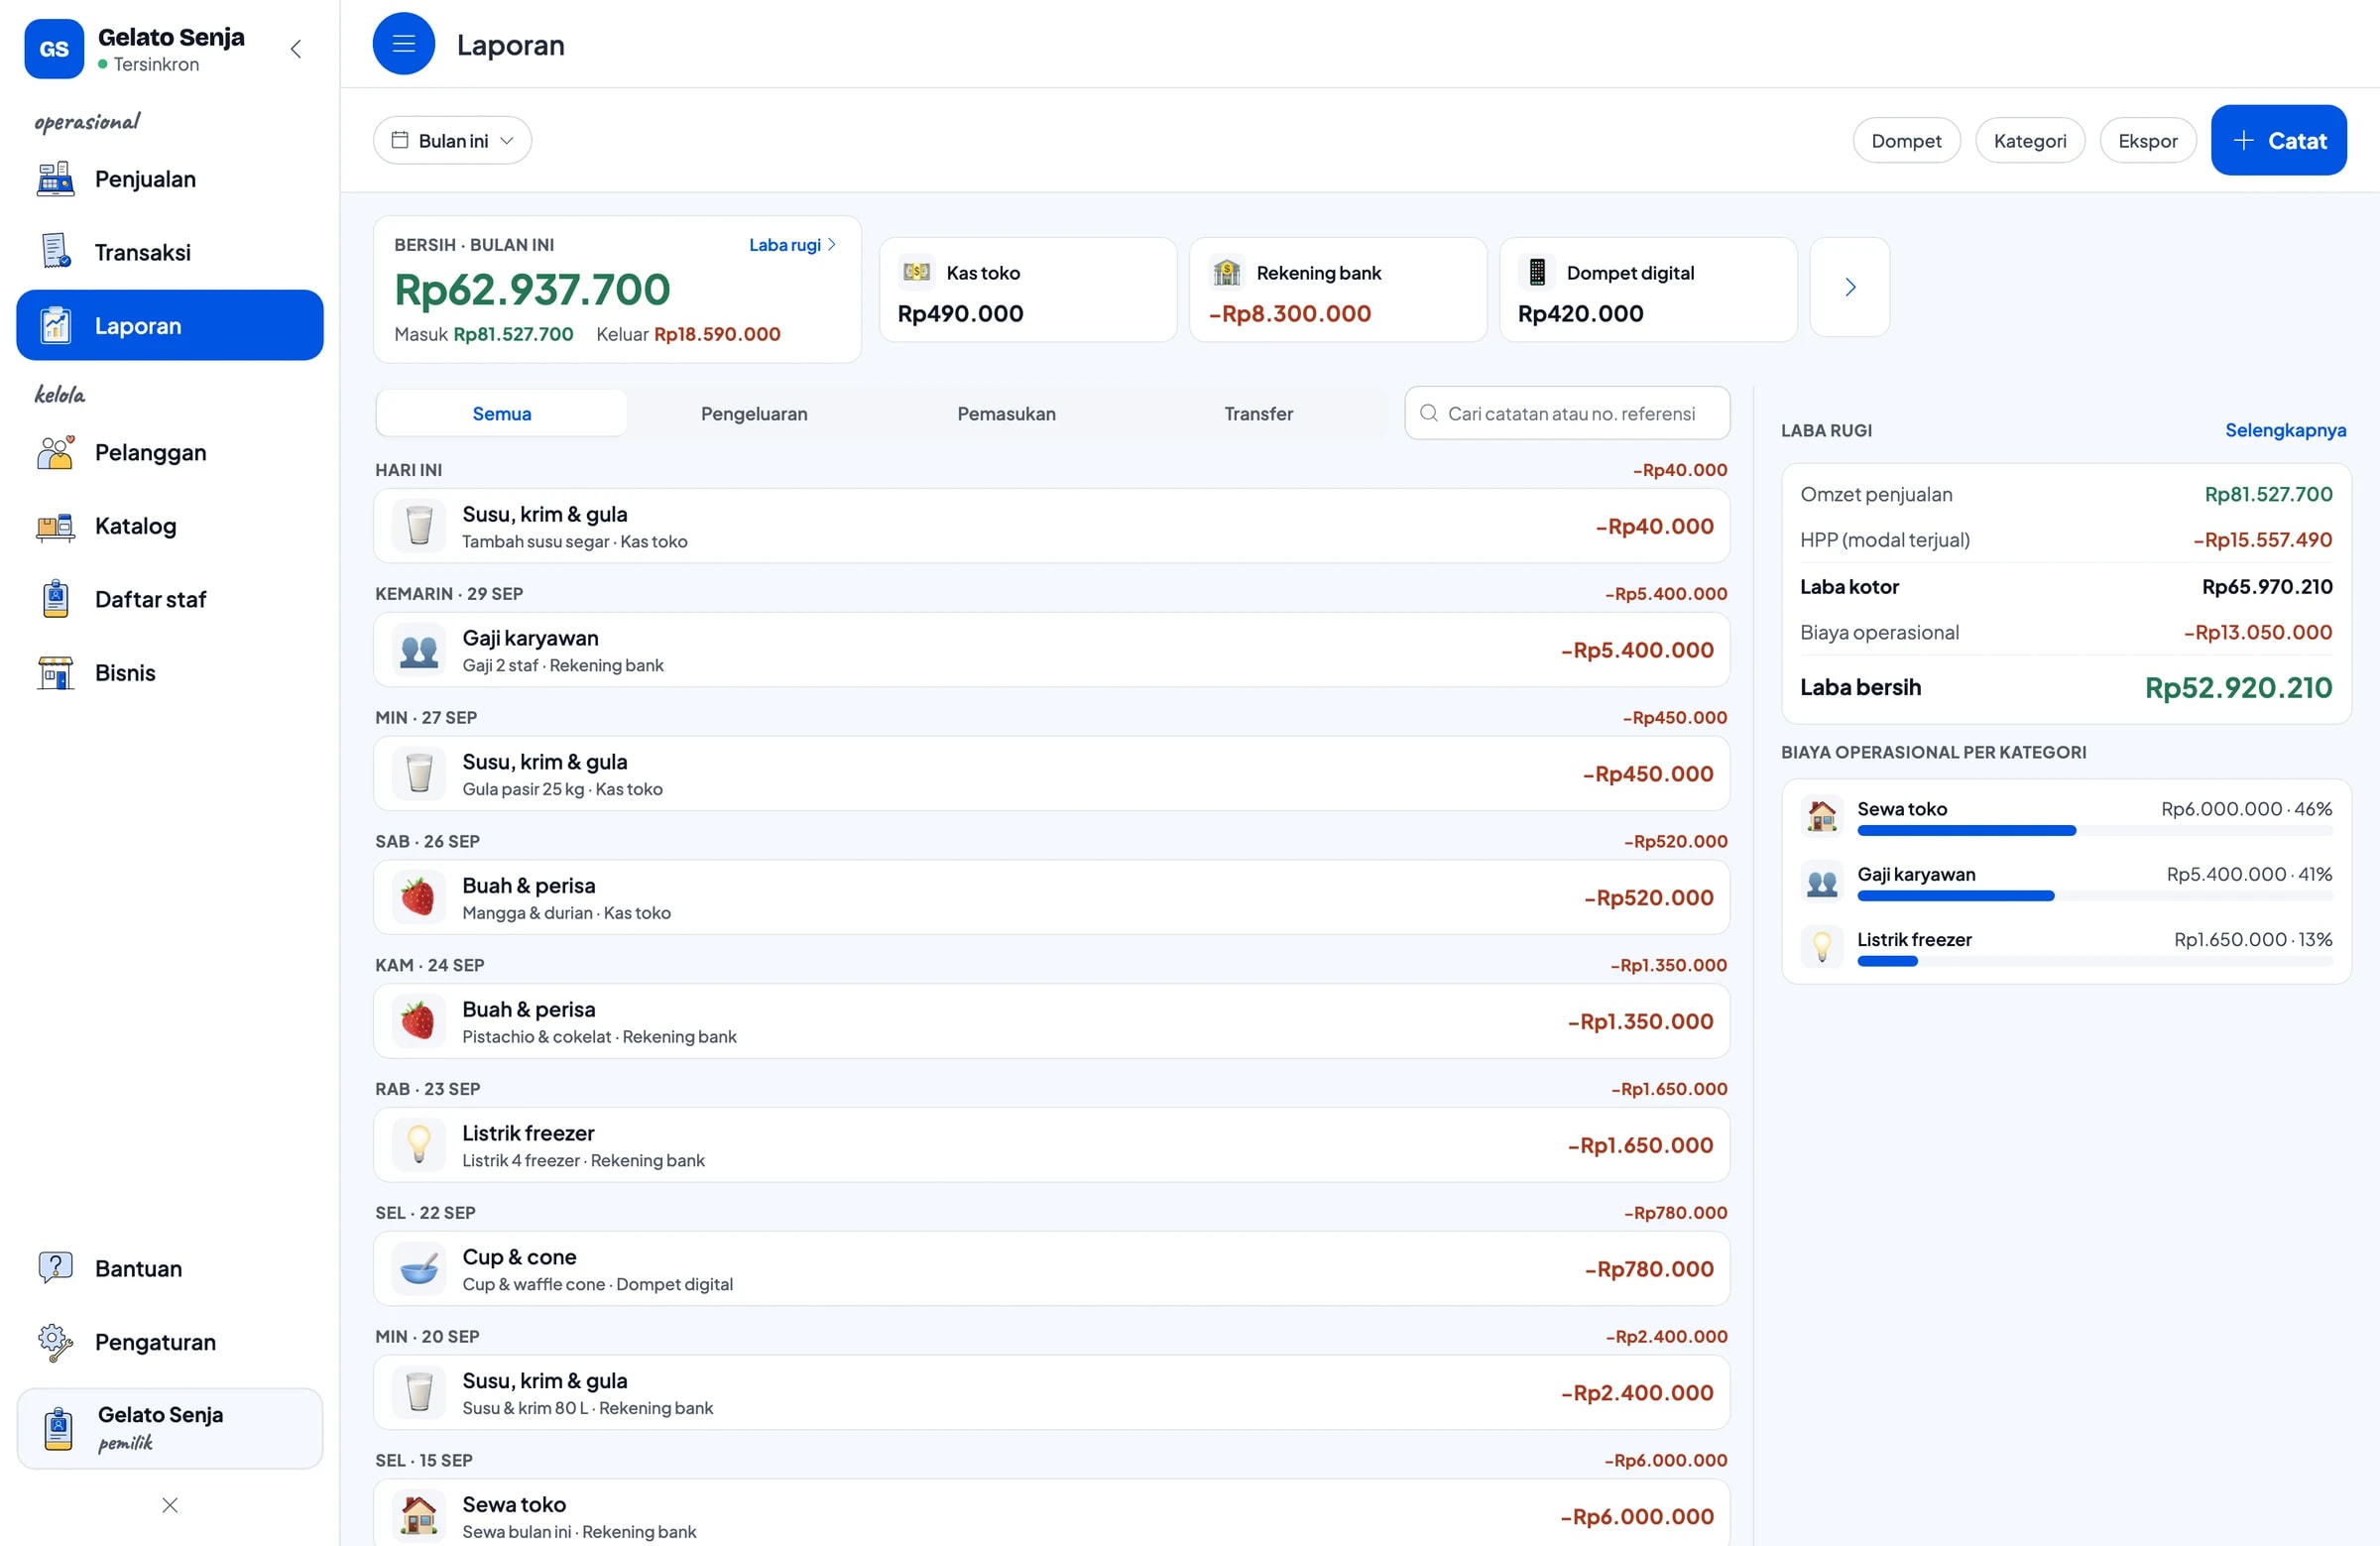This screenshot has height=1546, width=2380.
Task: Collapse the sidebar with the chevron
Action: 296,49
